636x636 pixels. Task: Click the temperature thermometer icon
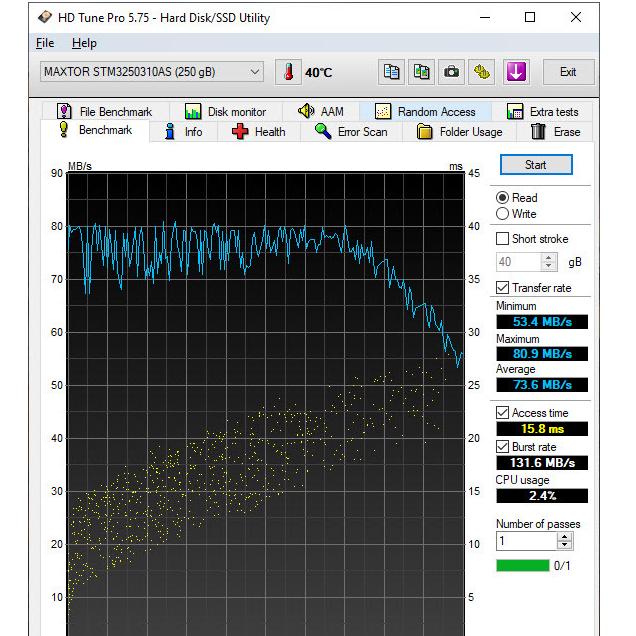coord(288,72)
